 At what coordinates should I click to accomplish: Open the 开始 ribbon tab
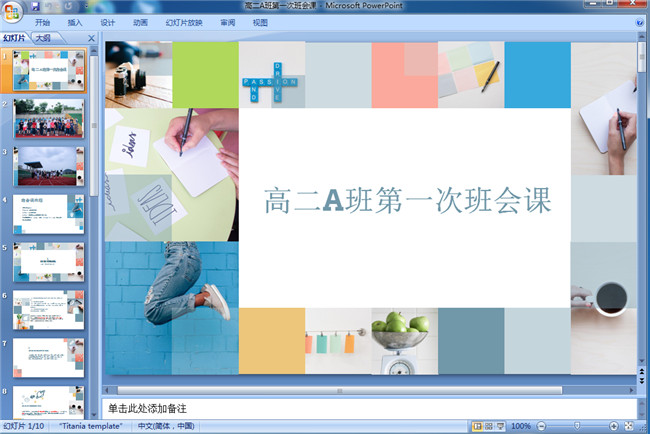pyautogui.click(x=42, y=22)
